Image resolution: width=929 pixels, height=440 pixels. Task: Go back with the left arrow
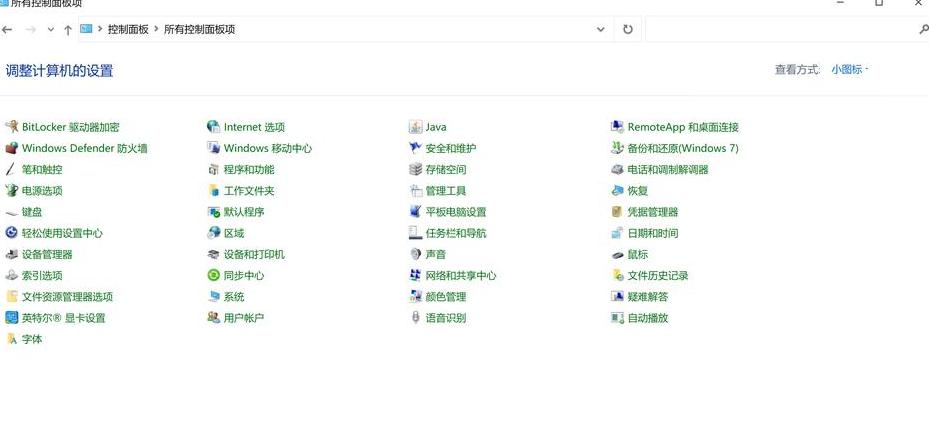[7, 29]
